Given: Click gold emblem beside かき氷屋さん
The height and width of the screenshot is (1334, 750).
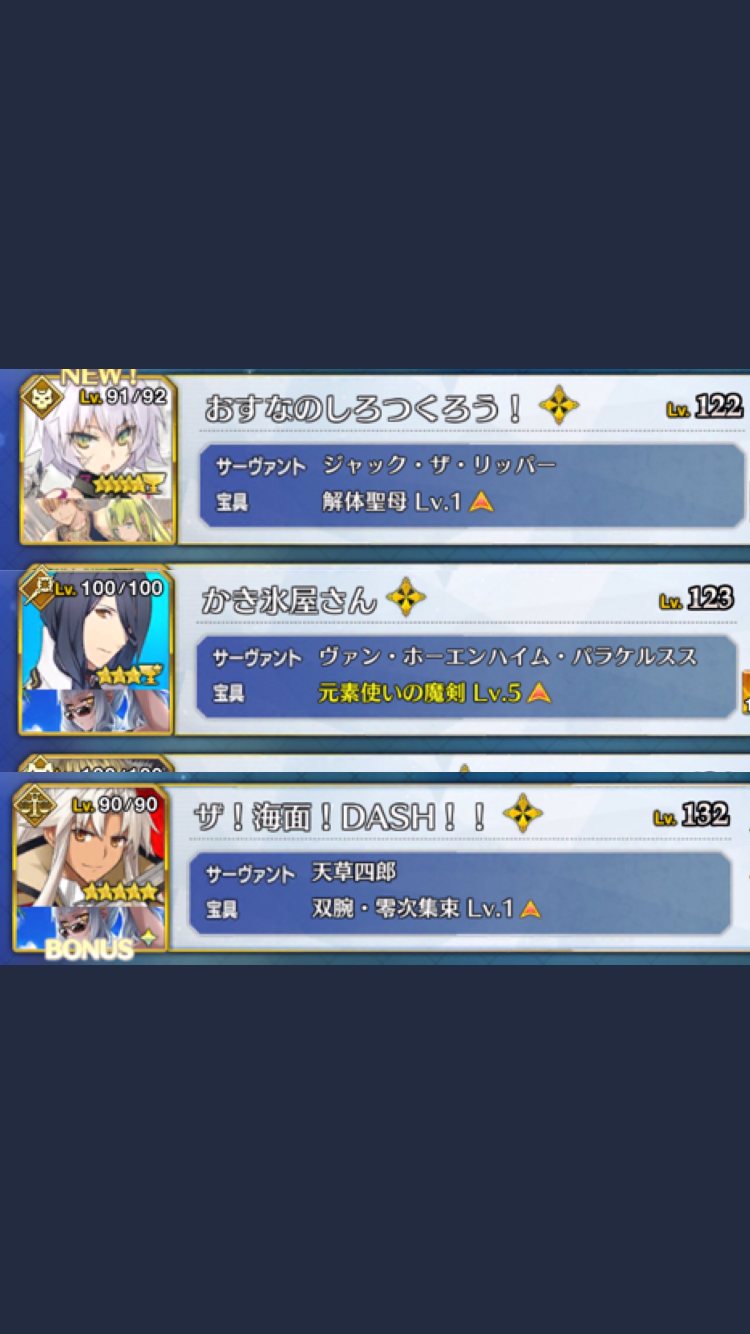Looking at the screenshot, I should pos(405,598).
